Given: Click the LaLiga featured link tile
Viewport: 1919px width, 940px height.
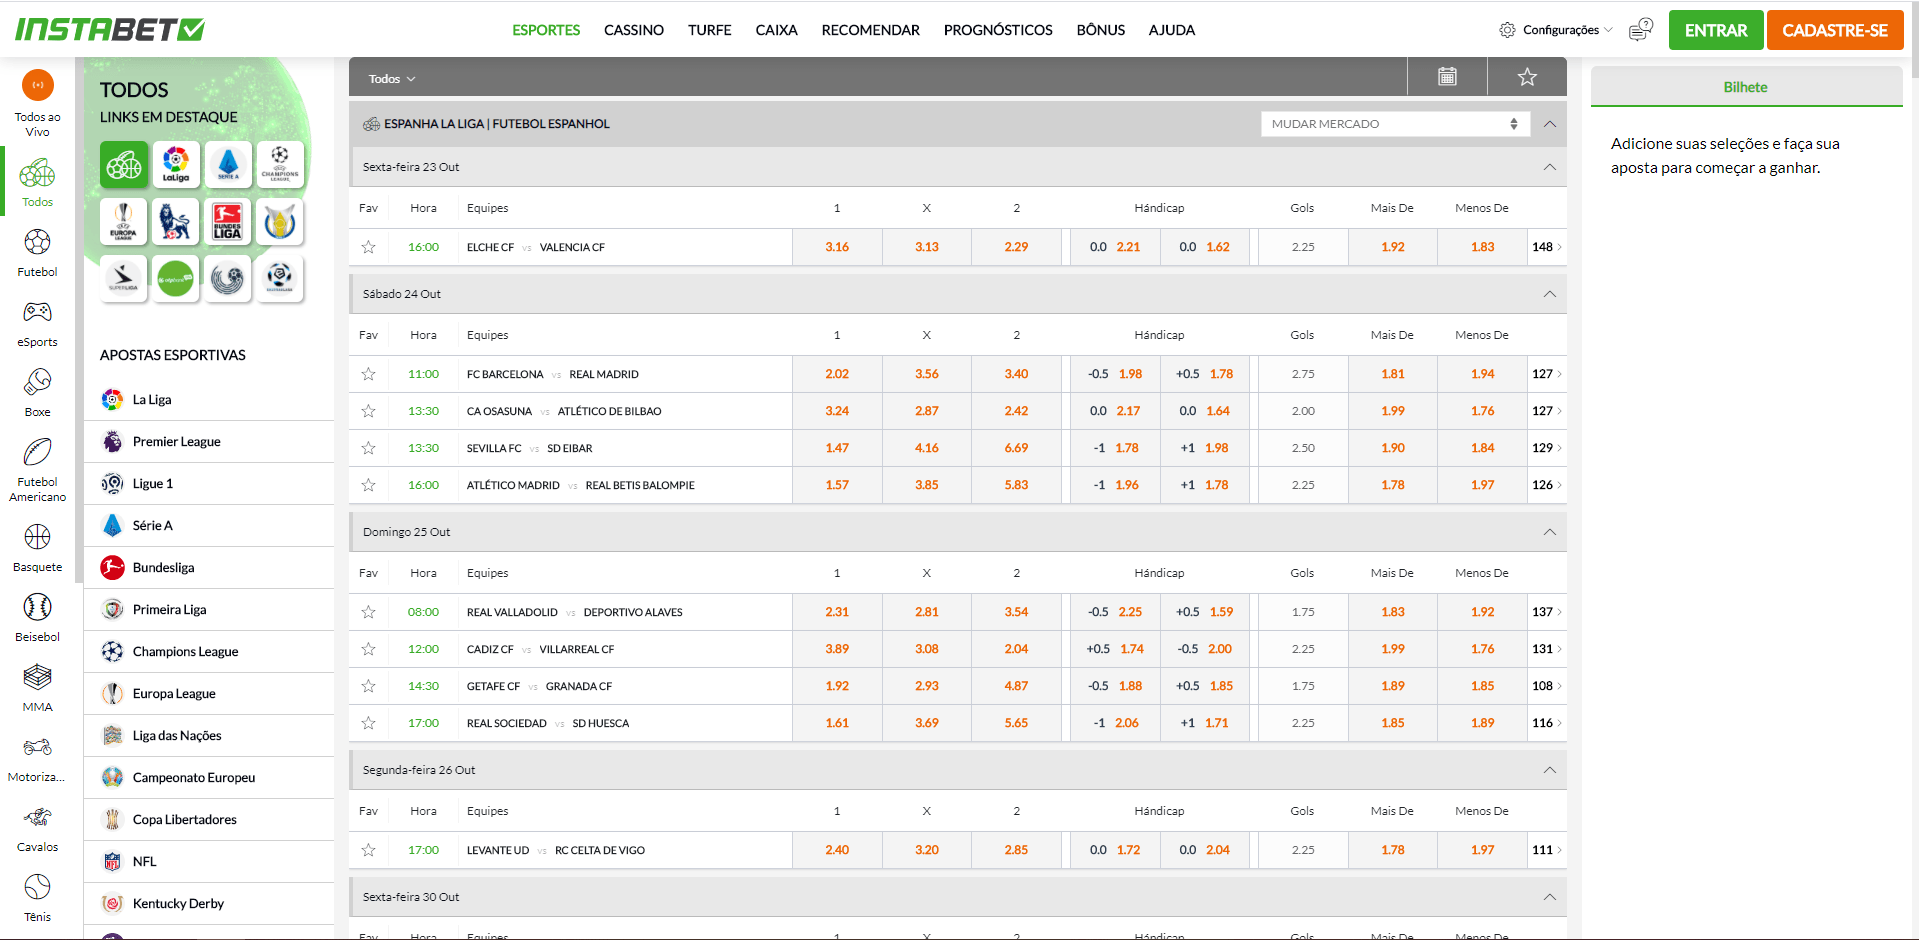Looking at the screenshot, I should 176,165.
